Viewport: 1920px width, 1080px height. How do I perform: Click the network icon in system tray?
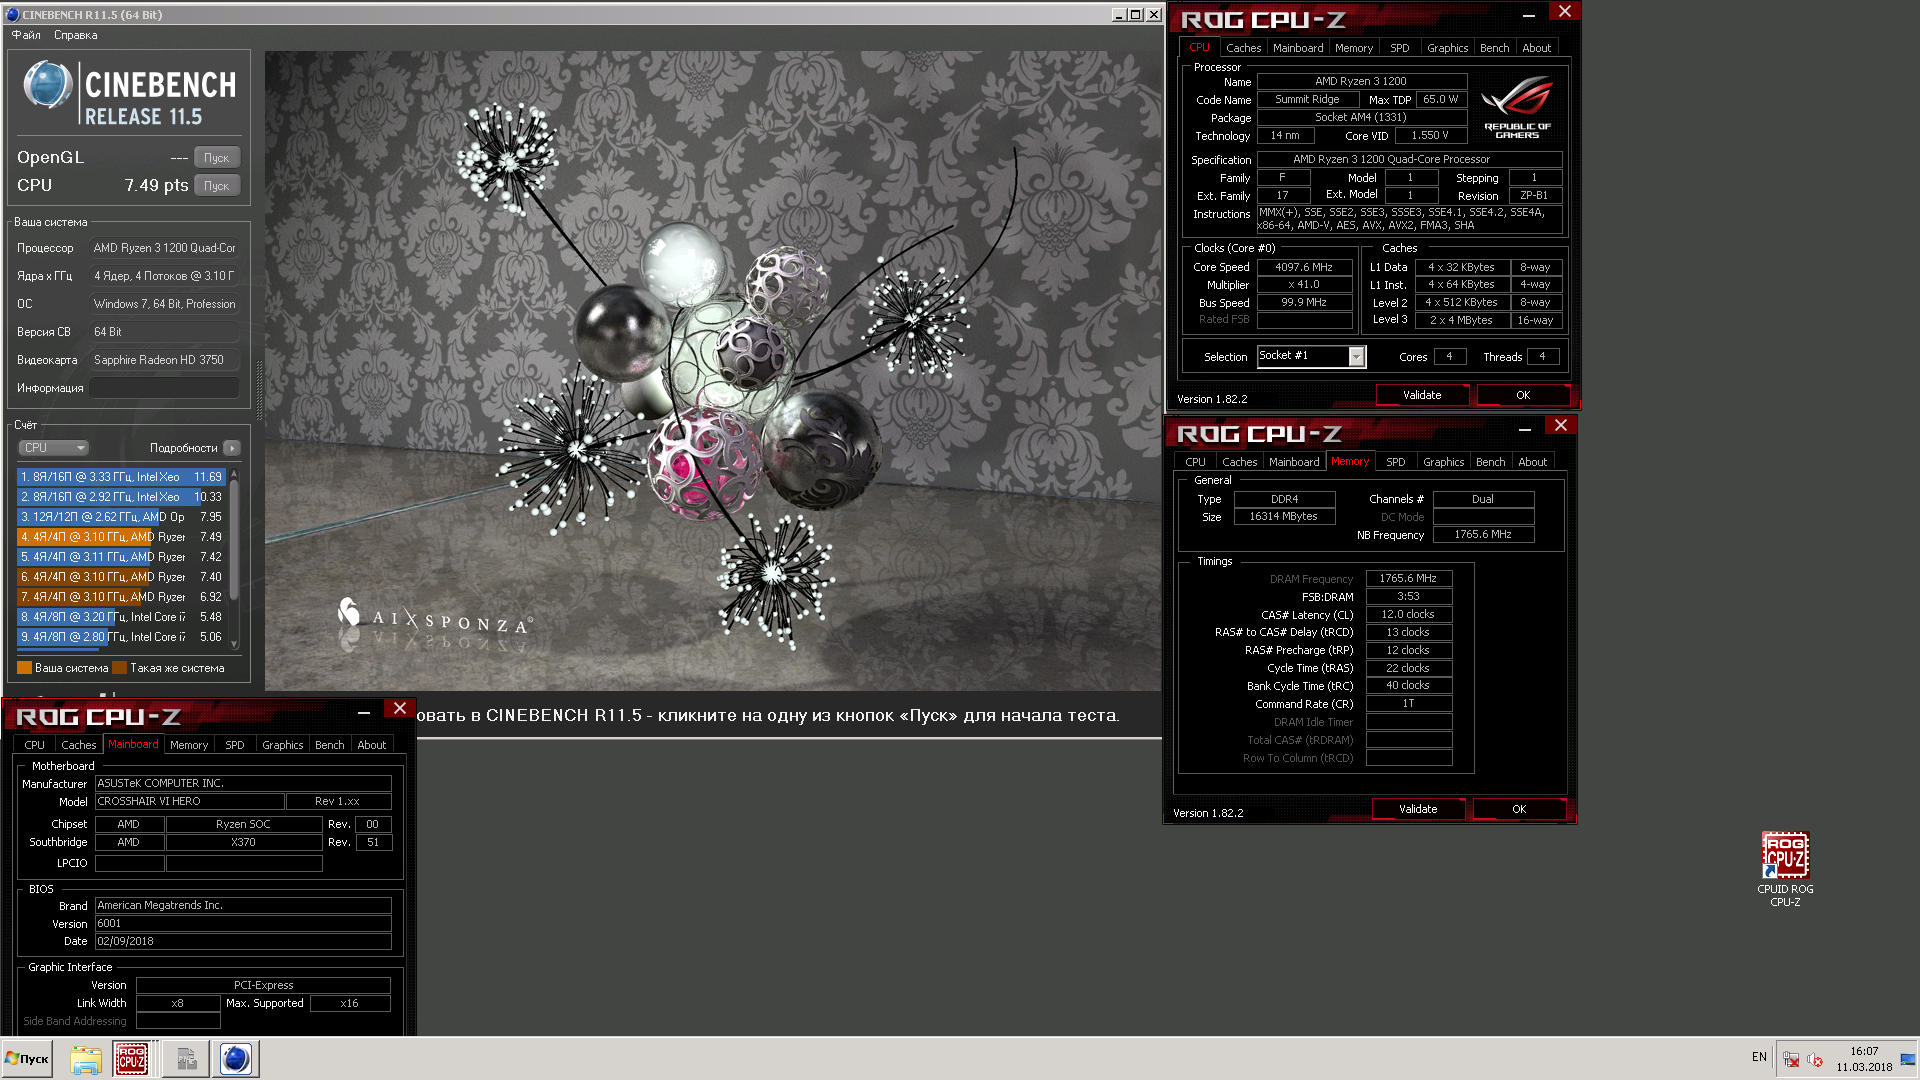coord(1791,1060)
